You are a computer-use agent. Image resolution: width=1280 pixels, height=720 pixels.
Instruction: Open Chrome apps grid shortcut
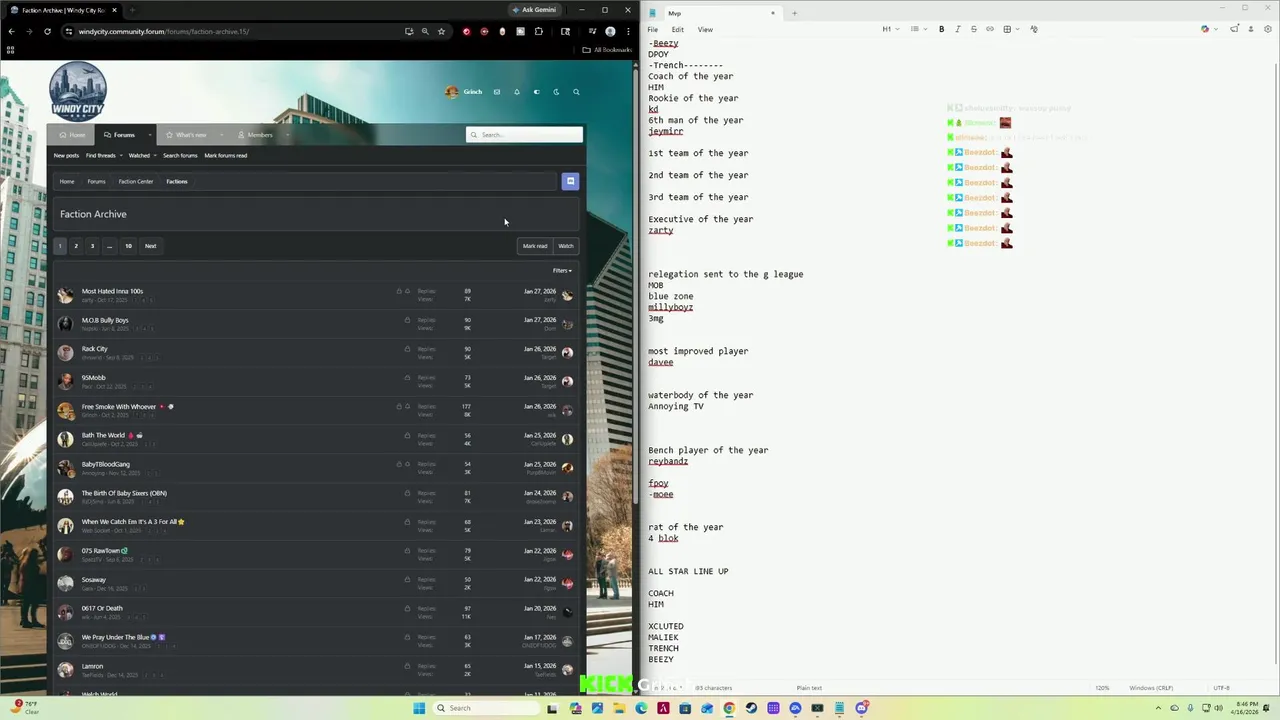[10, 49]
